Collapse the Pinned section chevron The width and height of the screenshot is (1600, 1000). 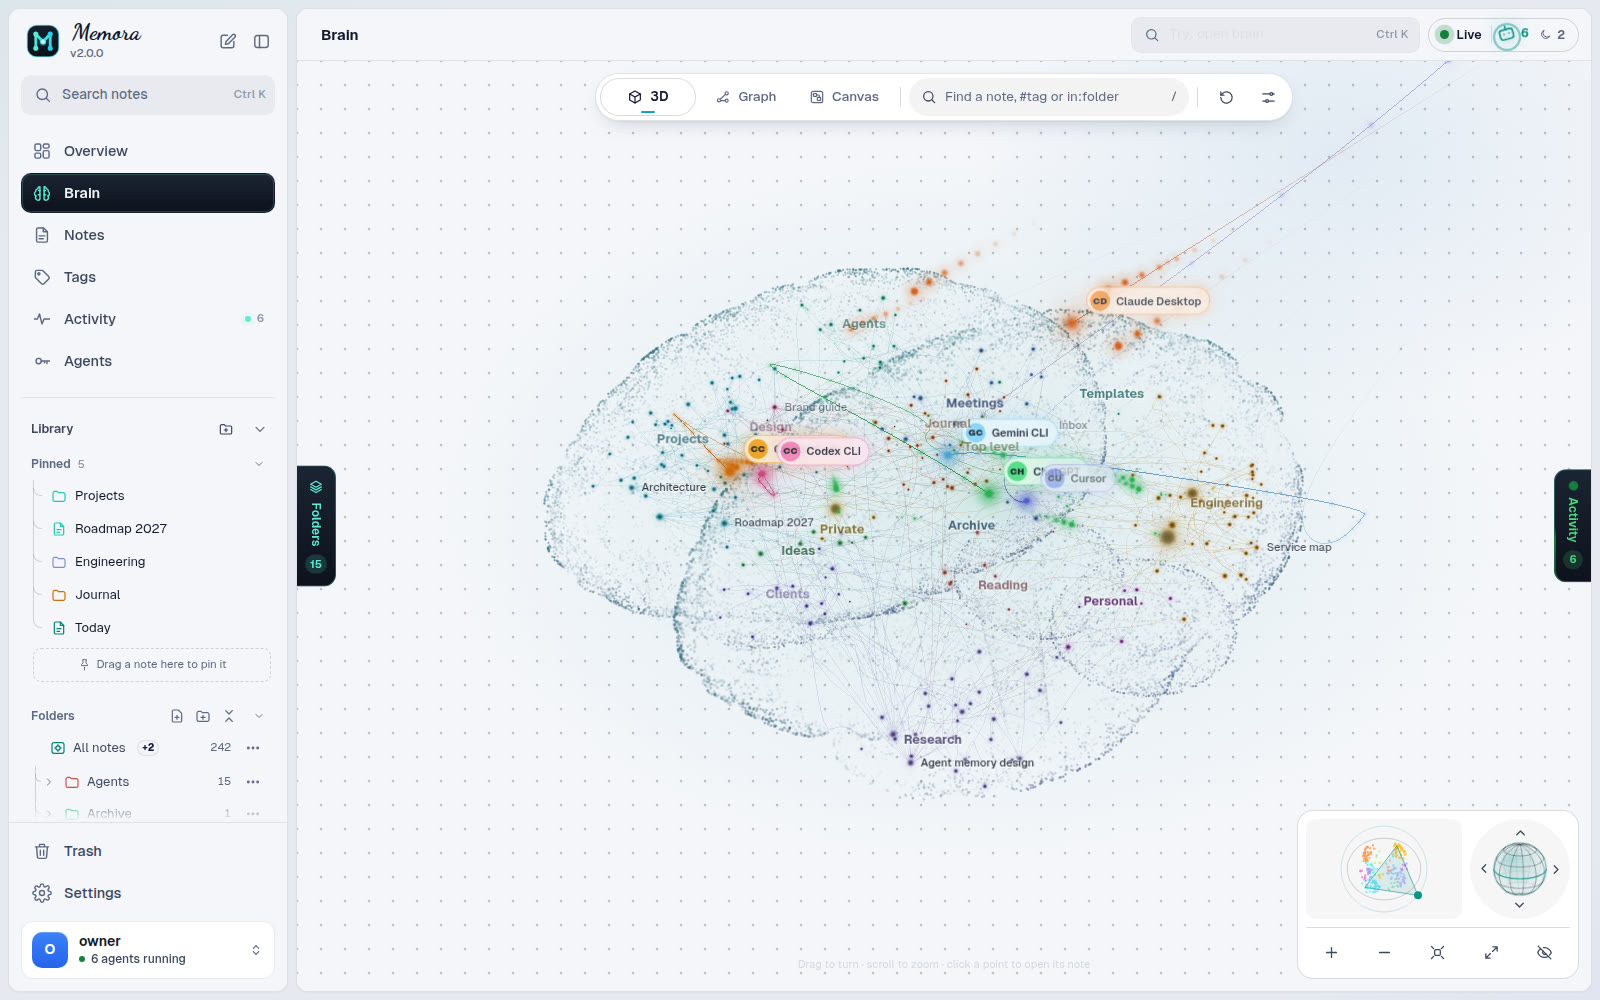259,464
